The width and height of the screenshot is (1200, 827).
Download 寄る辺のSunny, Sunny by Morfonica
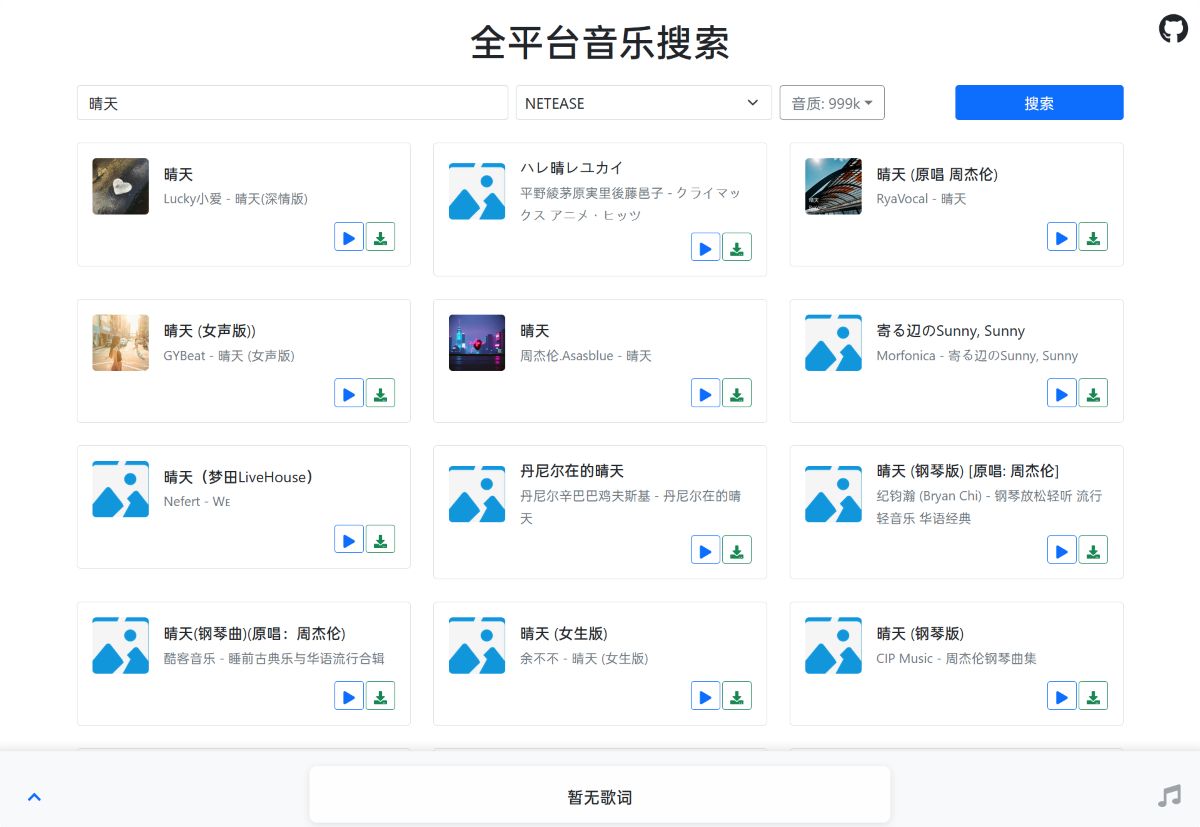(1093, 393)
